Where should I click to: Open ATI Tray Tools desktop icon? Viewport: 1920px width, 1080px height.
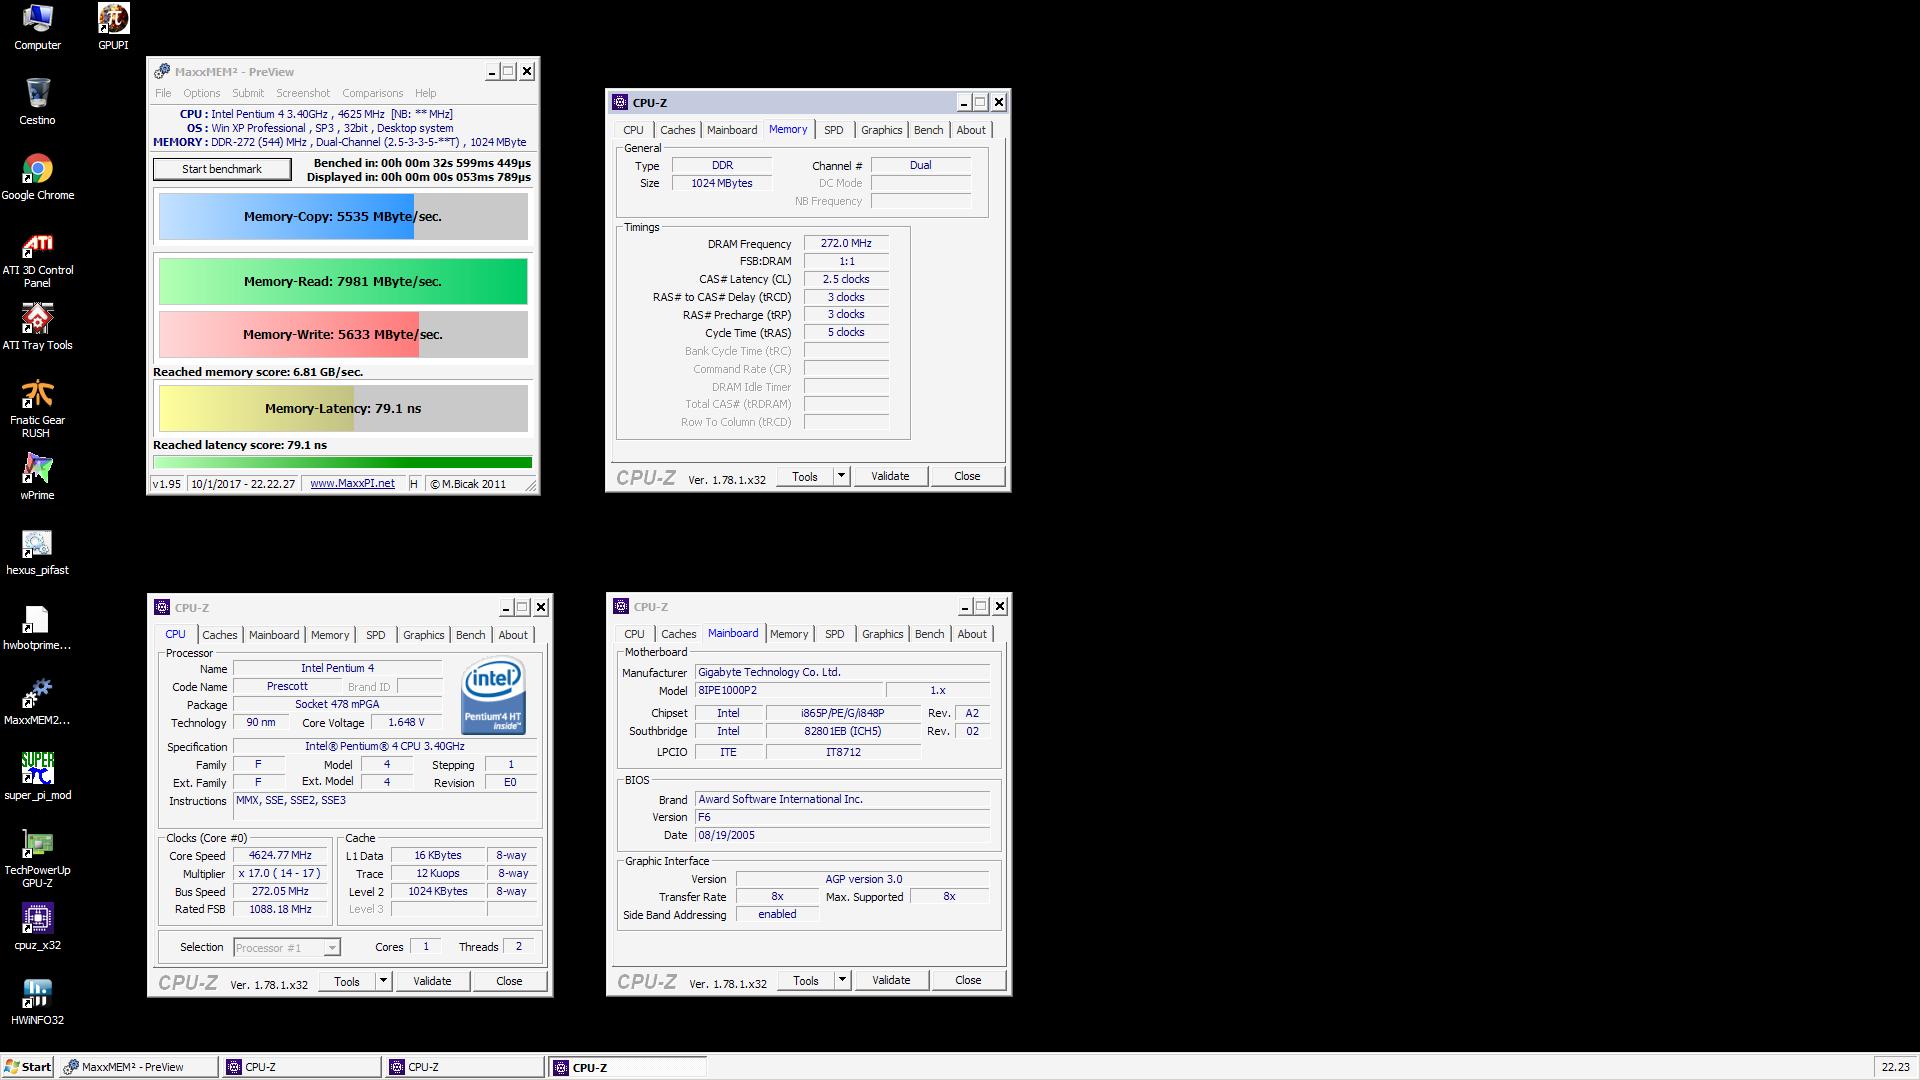(37, 327)
